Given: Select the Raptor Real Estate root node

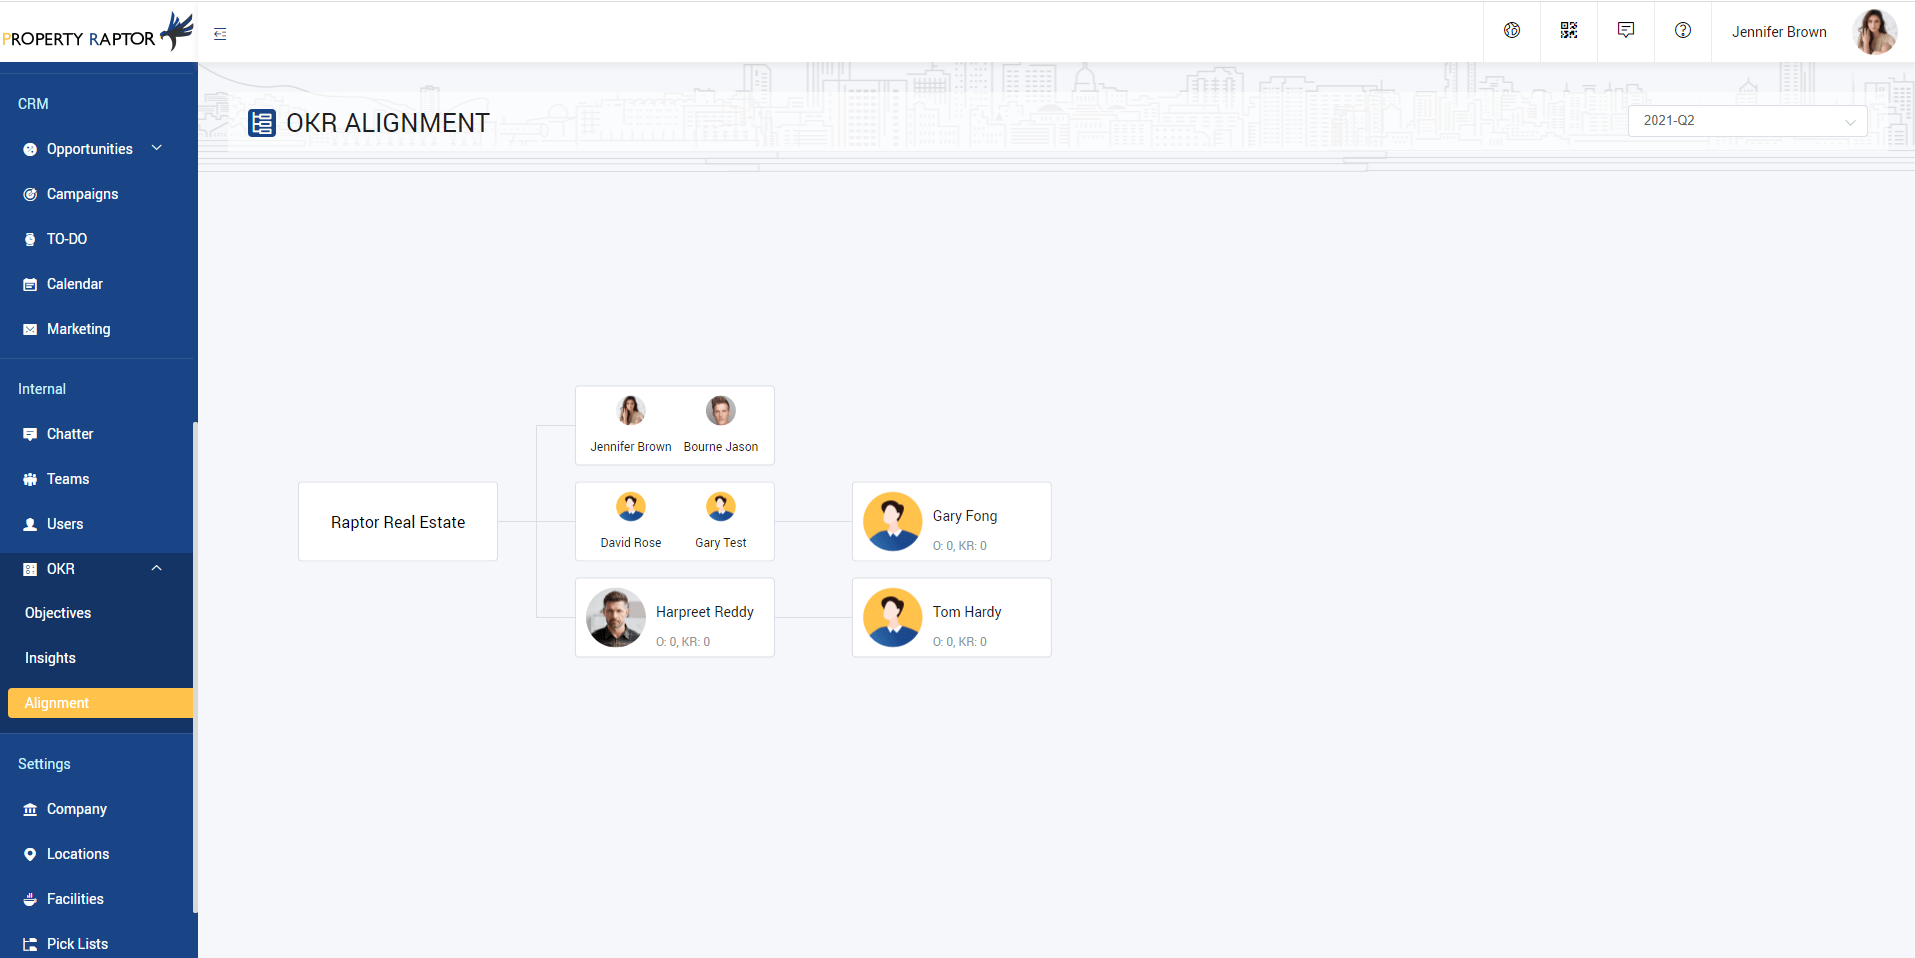Looking at the screenshot, I should click(x=398, y=522).
